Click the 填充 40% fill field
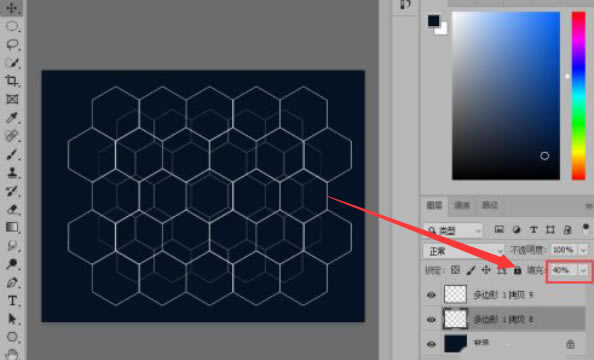Screen dimensions: 594x360 click(x=563, y=271)
